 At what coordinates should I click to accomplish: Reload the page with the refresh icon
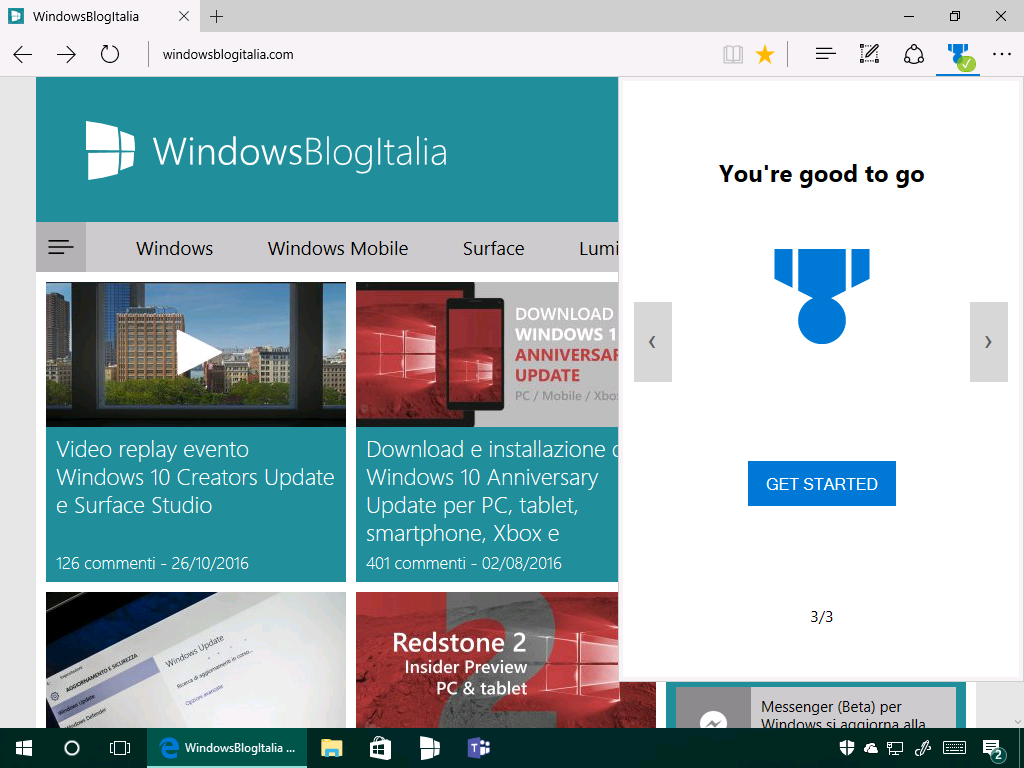tap(110, 54)
